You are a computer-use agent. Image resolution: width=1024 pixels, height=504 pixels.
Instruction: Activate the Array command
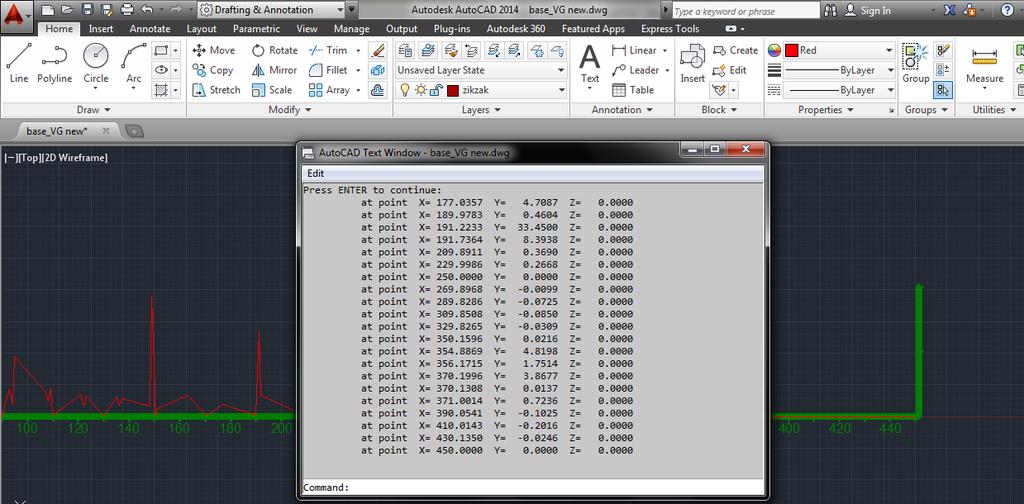[x=330, y=90]
